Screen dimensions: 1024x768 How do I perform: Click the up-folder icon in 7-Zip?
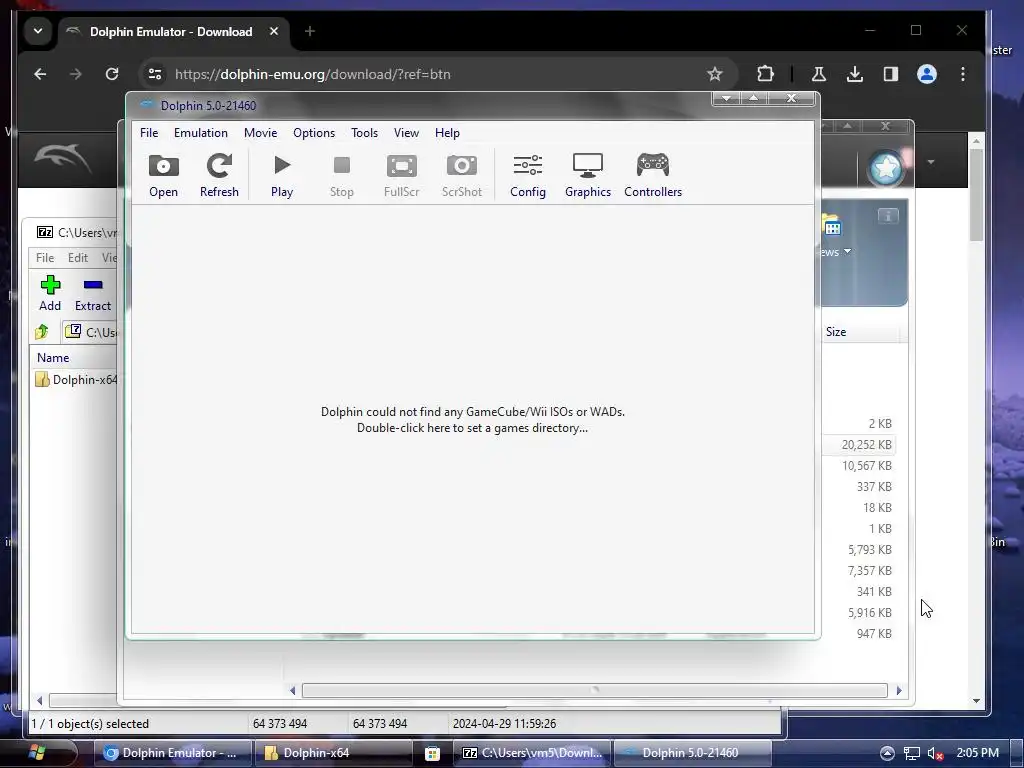(x=42, y=332)
